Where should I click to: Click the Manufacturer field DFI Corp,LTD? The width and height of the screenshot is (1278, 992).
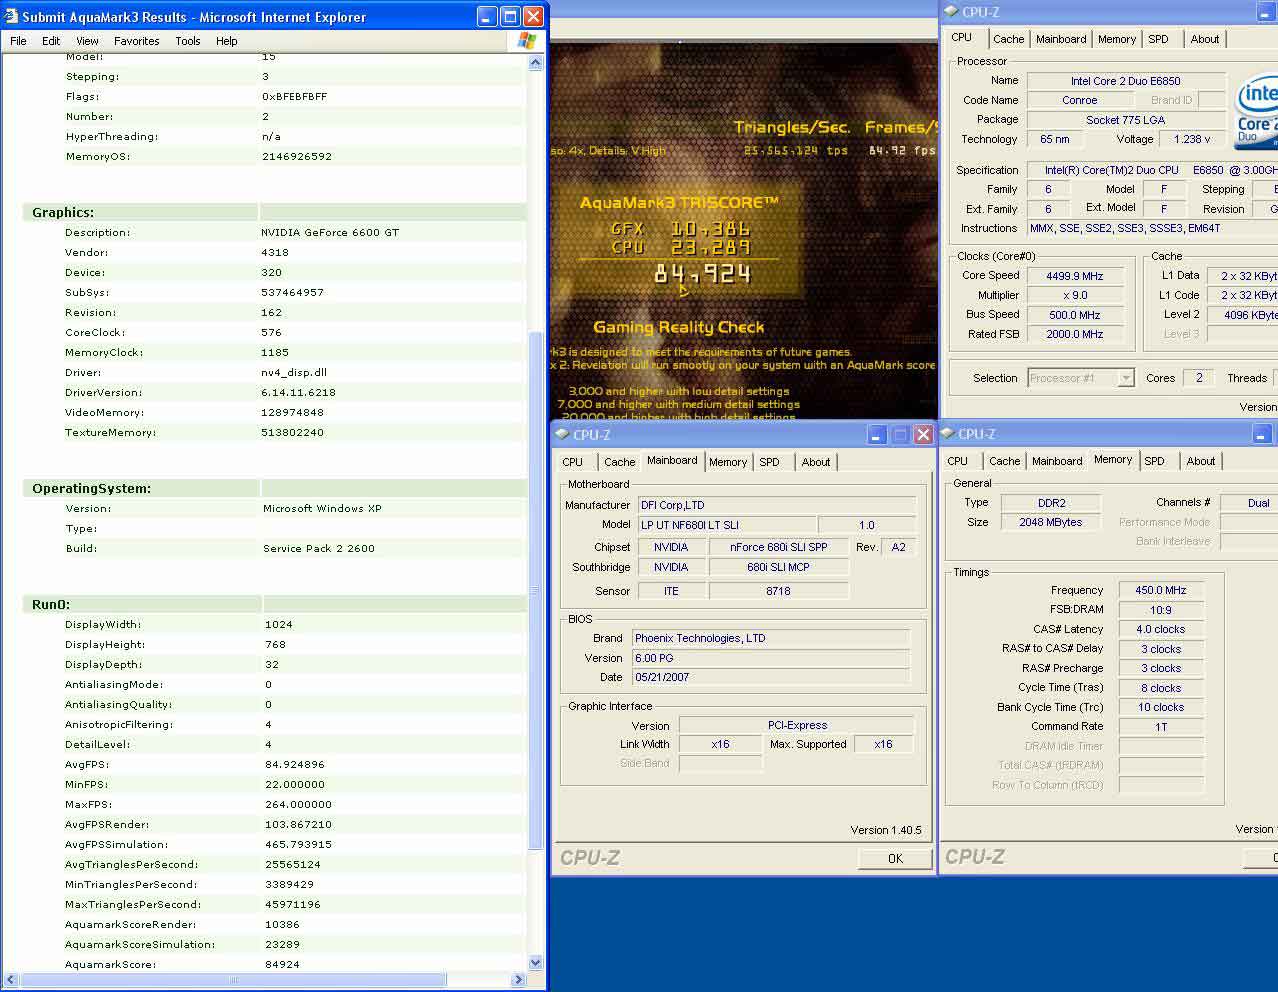[x=776, y=505]
